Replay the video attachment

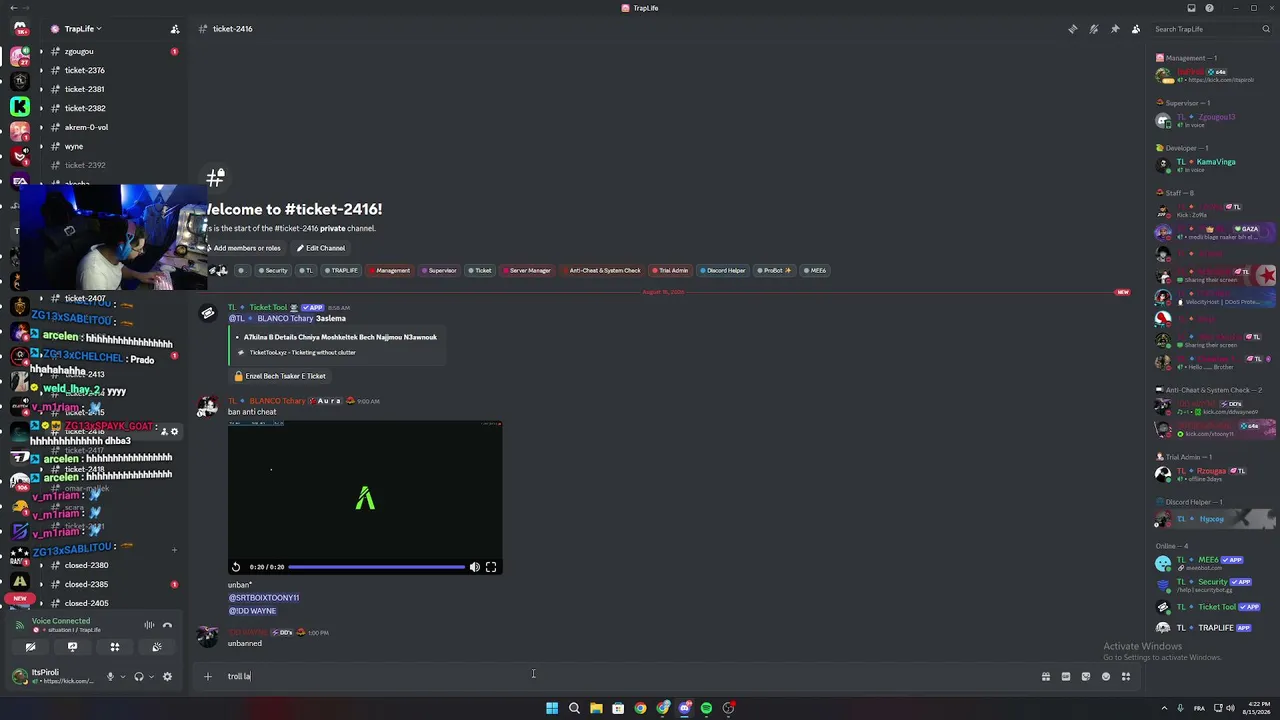click(236, 567)
